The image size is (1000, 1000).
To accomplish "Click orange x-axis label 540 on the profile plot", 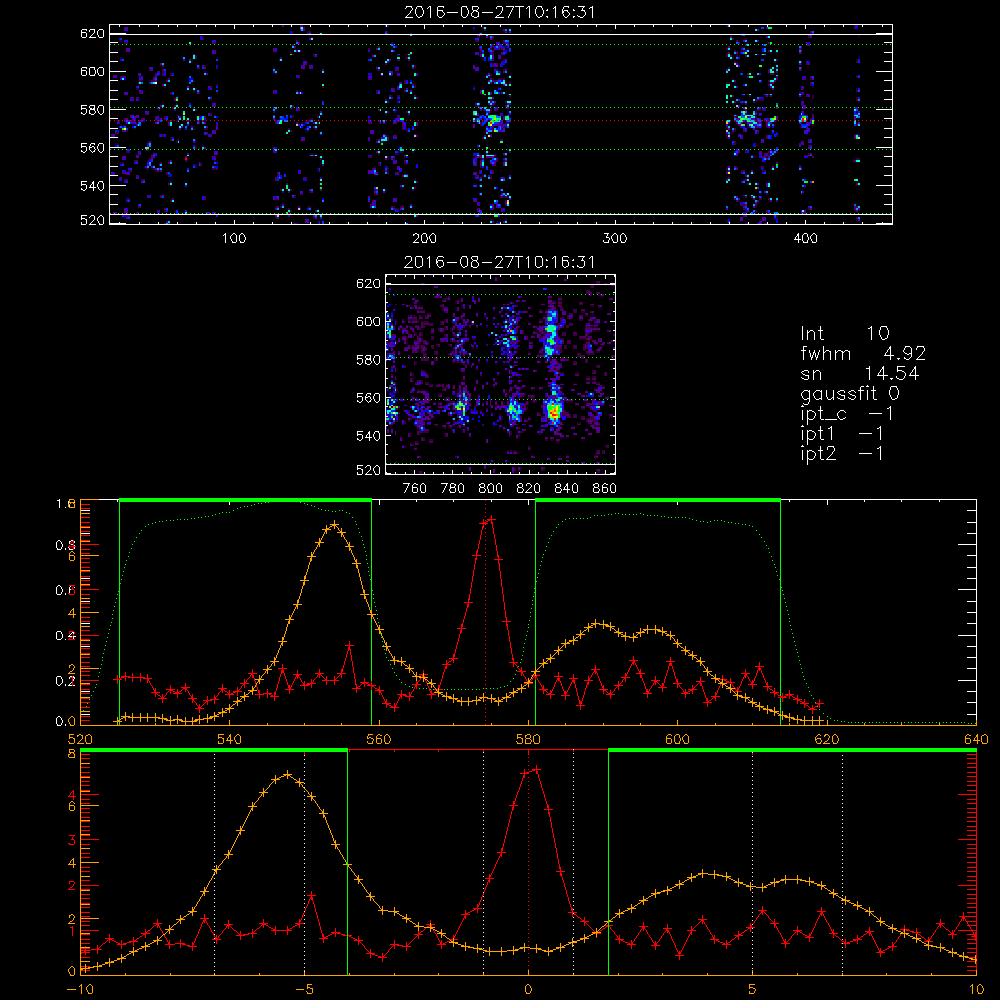I will [230, 739].
